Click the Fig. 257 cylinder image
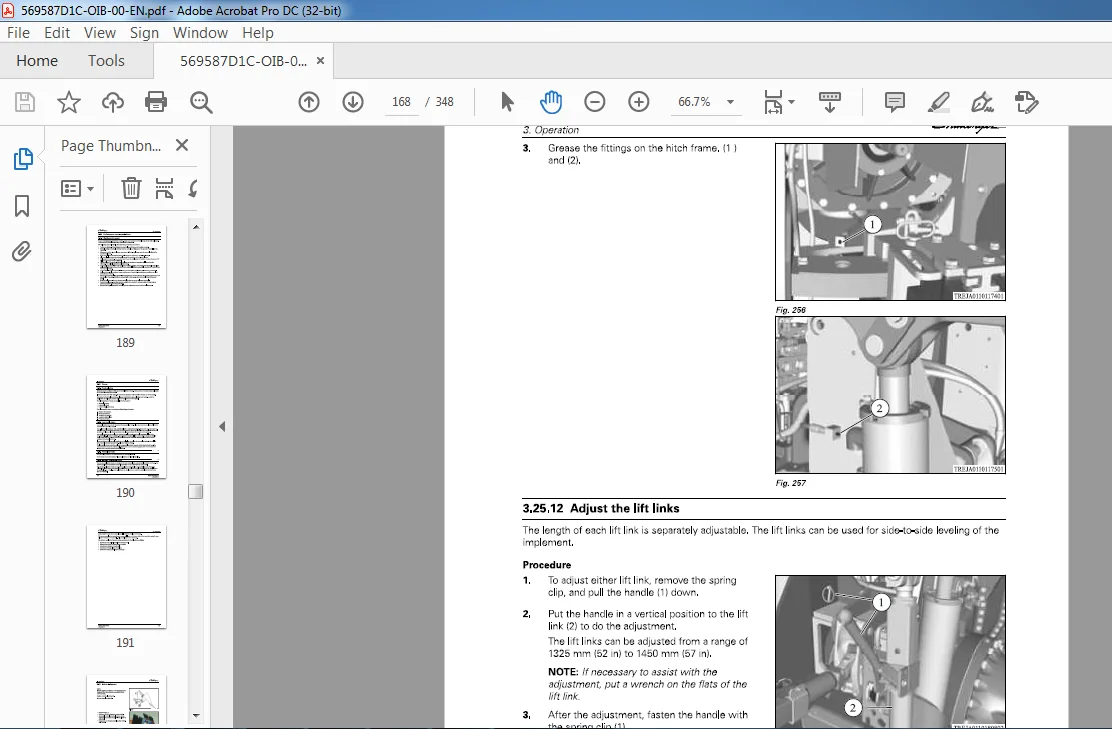1112x729 pixels. pyautogui.click(x=890, y=395)
